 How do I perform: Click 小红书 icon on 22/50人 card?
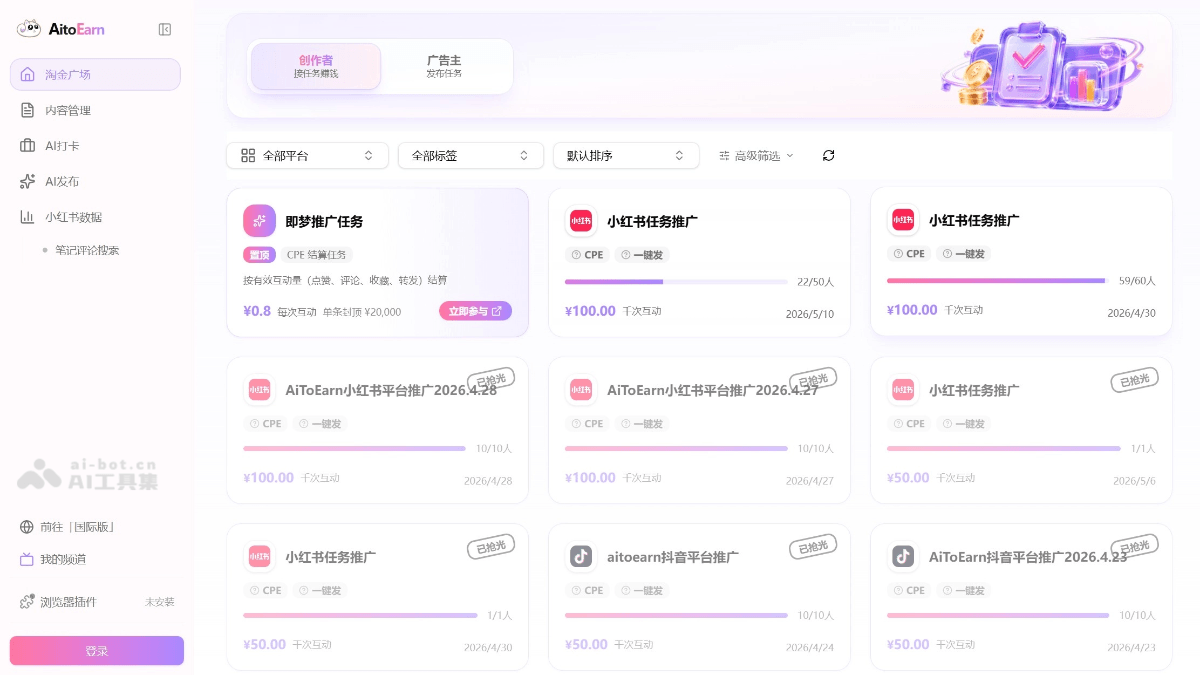(581, 221)
